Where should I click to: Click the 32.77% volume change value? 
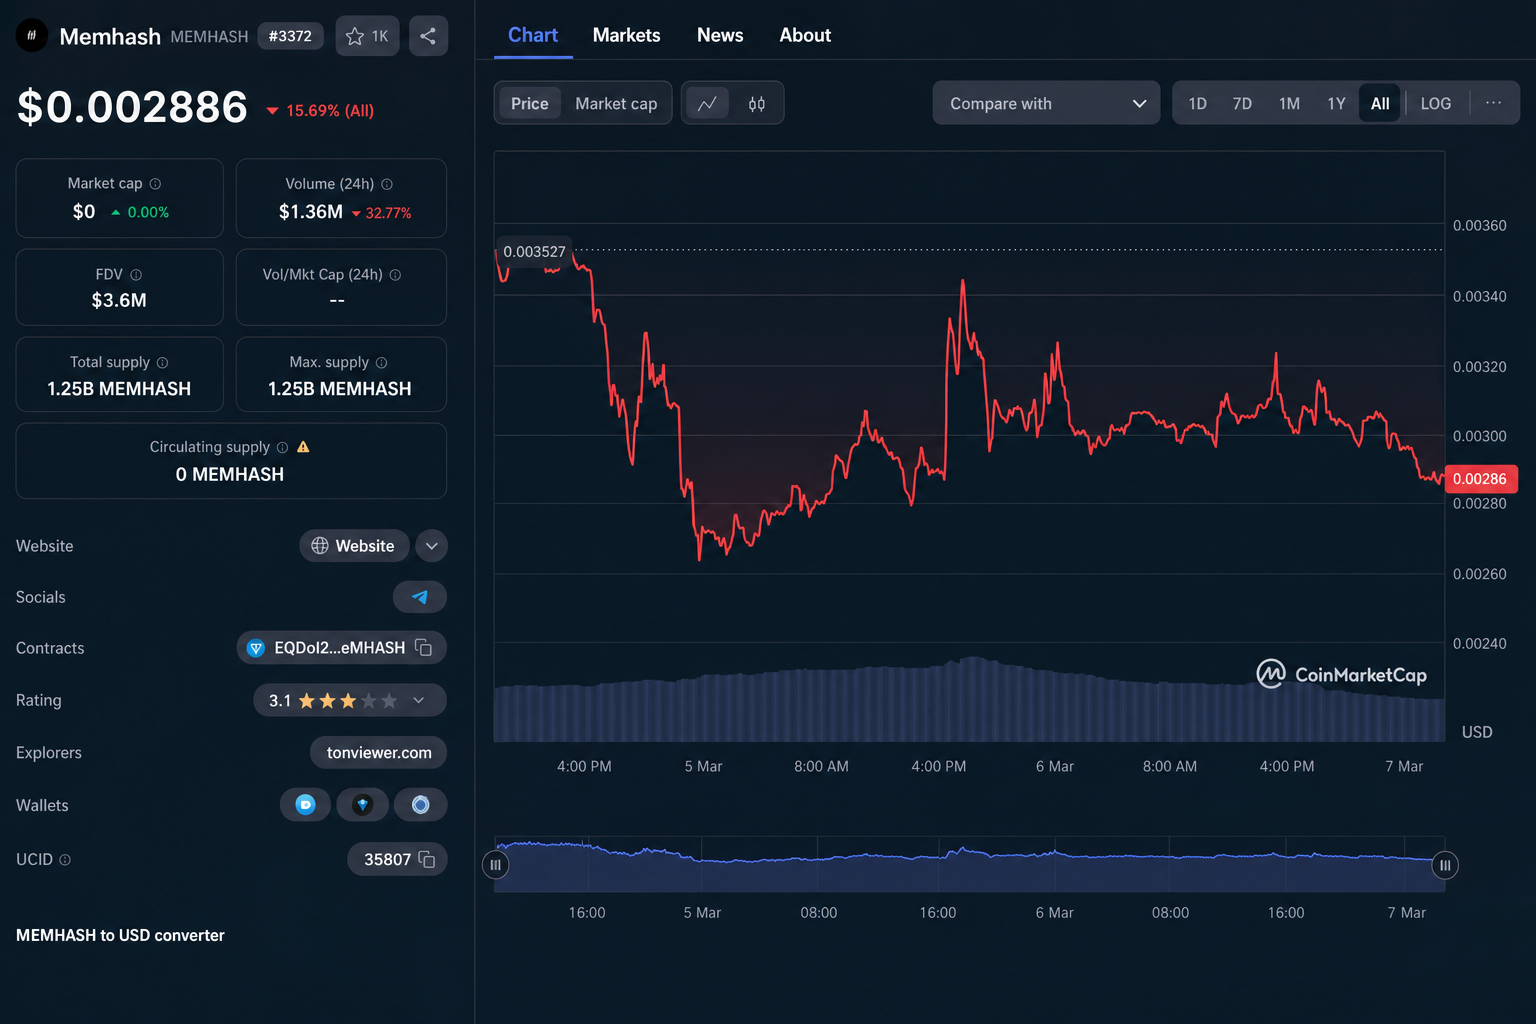click(x=388, y=213)
